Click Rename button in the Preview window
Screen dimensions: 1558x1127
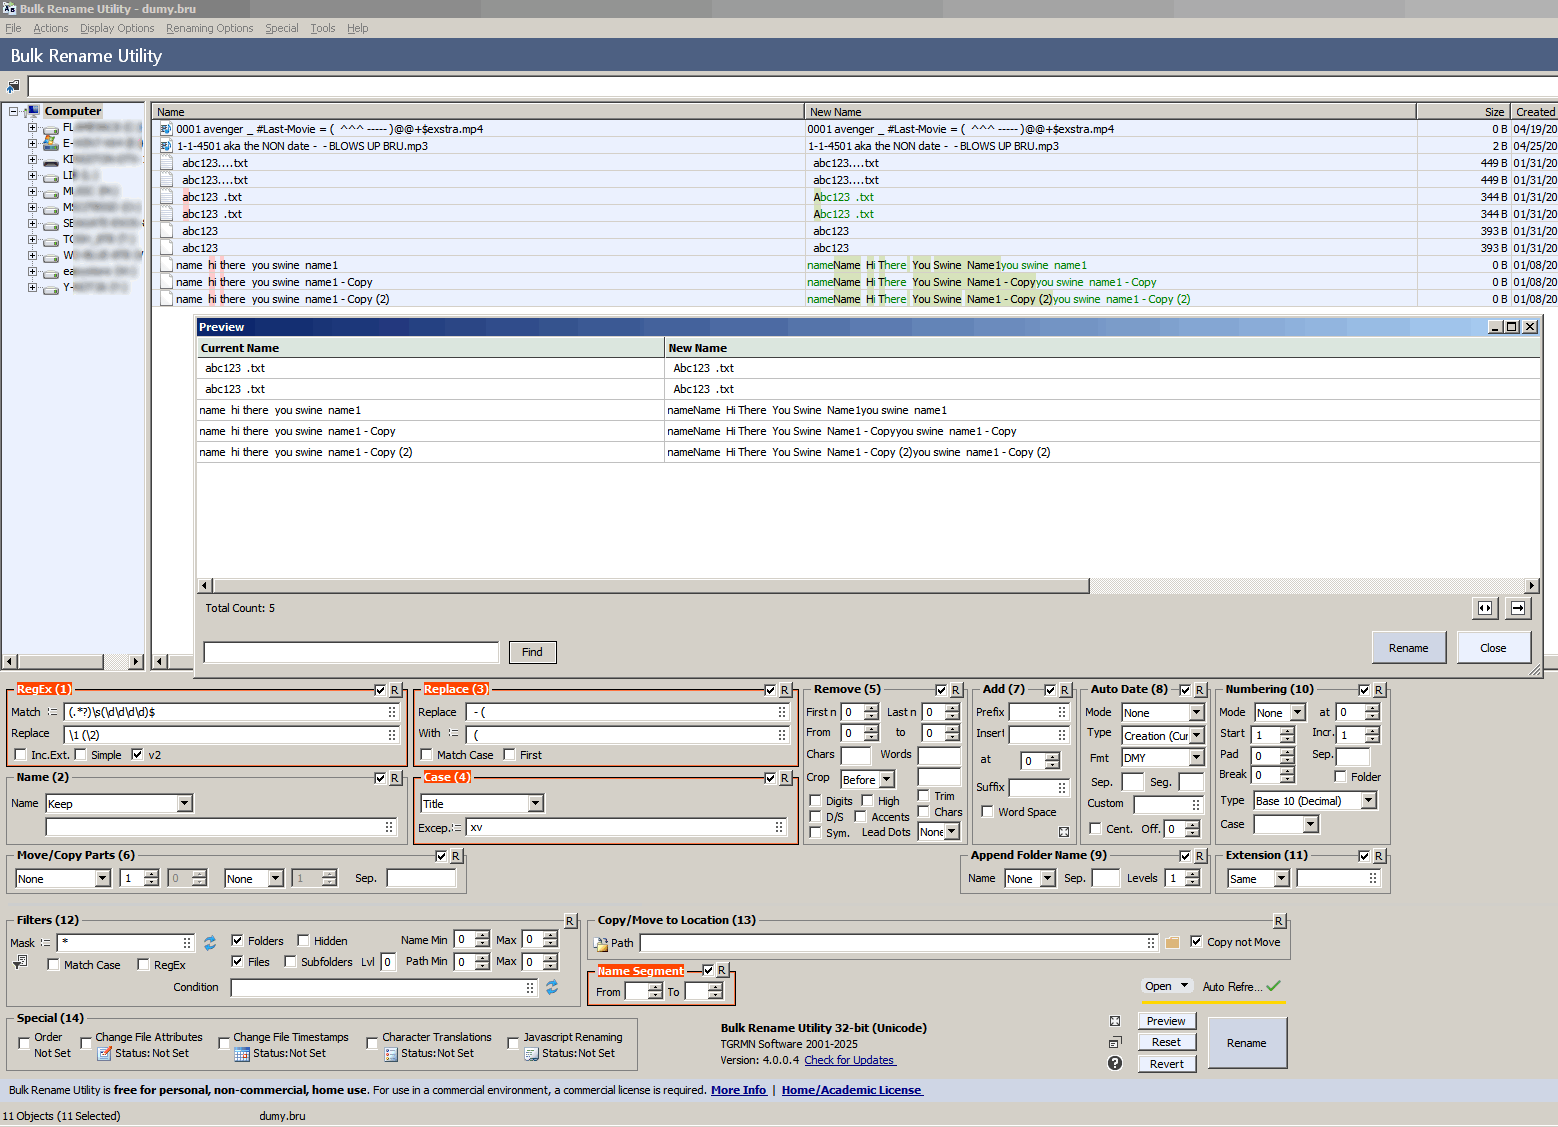click(1409, 648)
